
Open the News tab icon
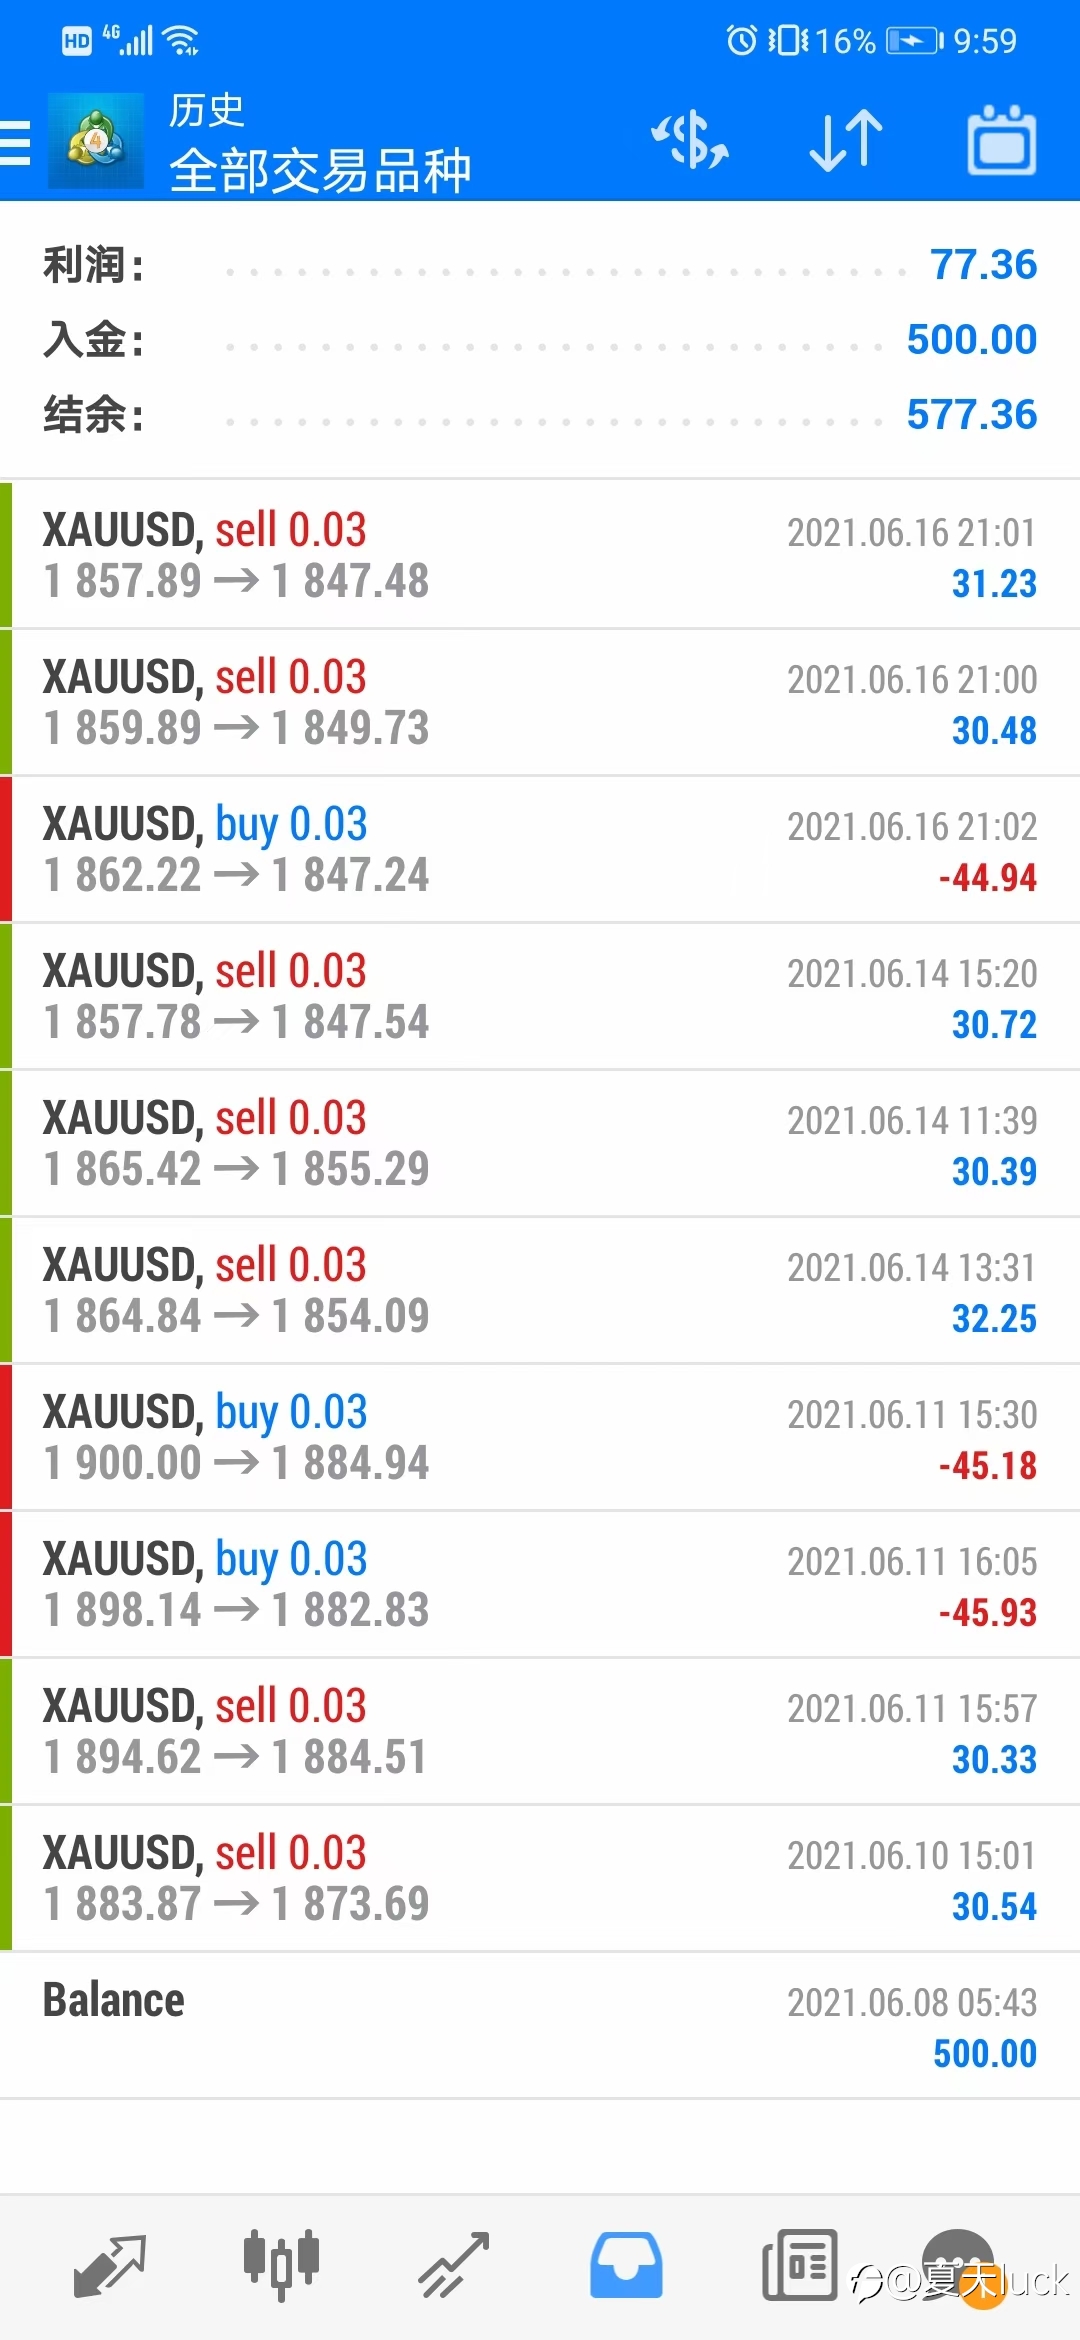coord(799,2265)
